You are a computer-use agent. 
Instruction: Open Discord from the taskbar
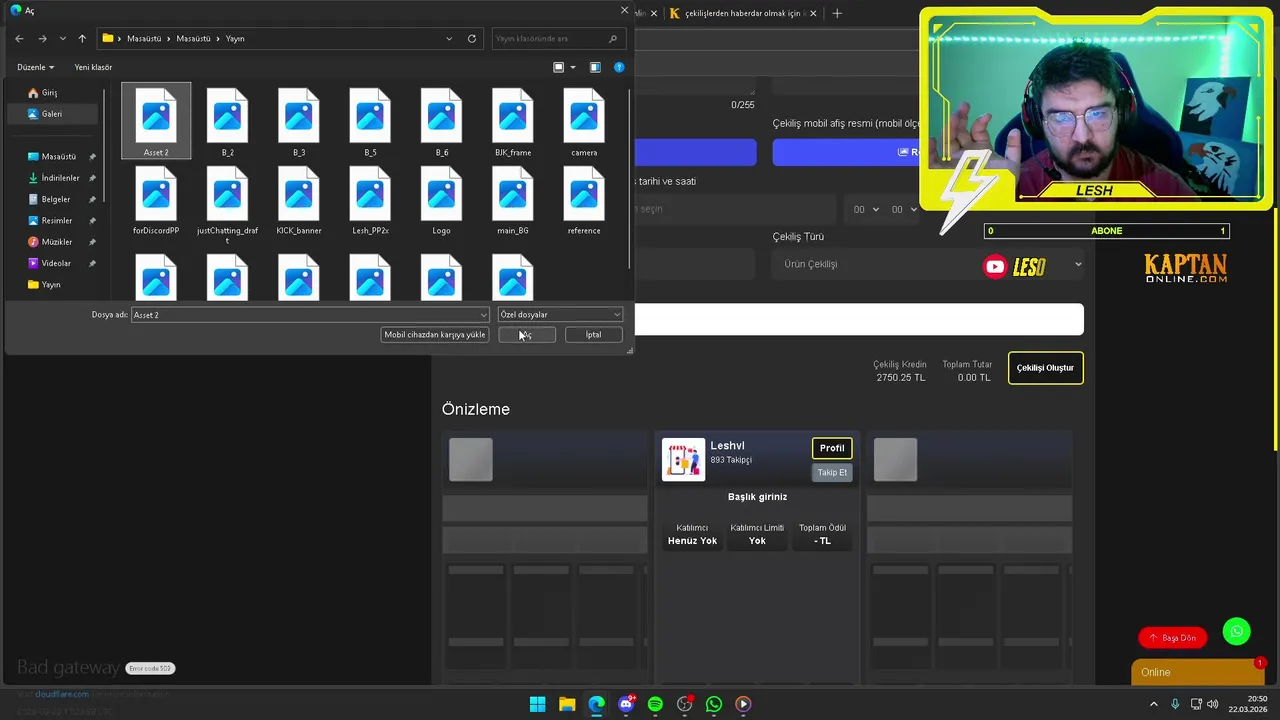click(x=626, y=704)
